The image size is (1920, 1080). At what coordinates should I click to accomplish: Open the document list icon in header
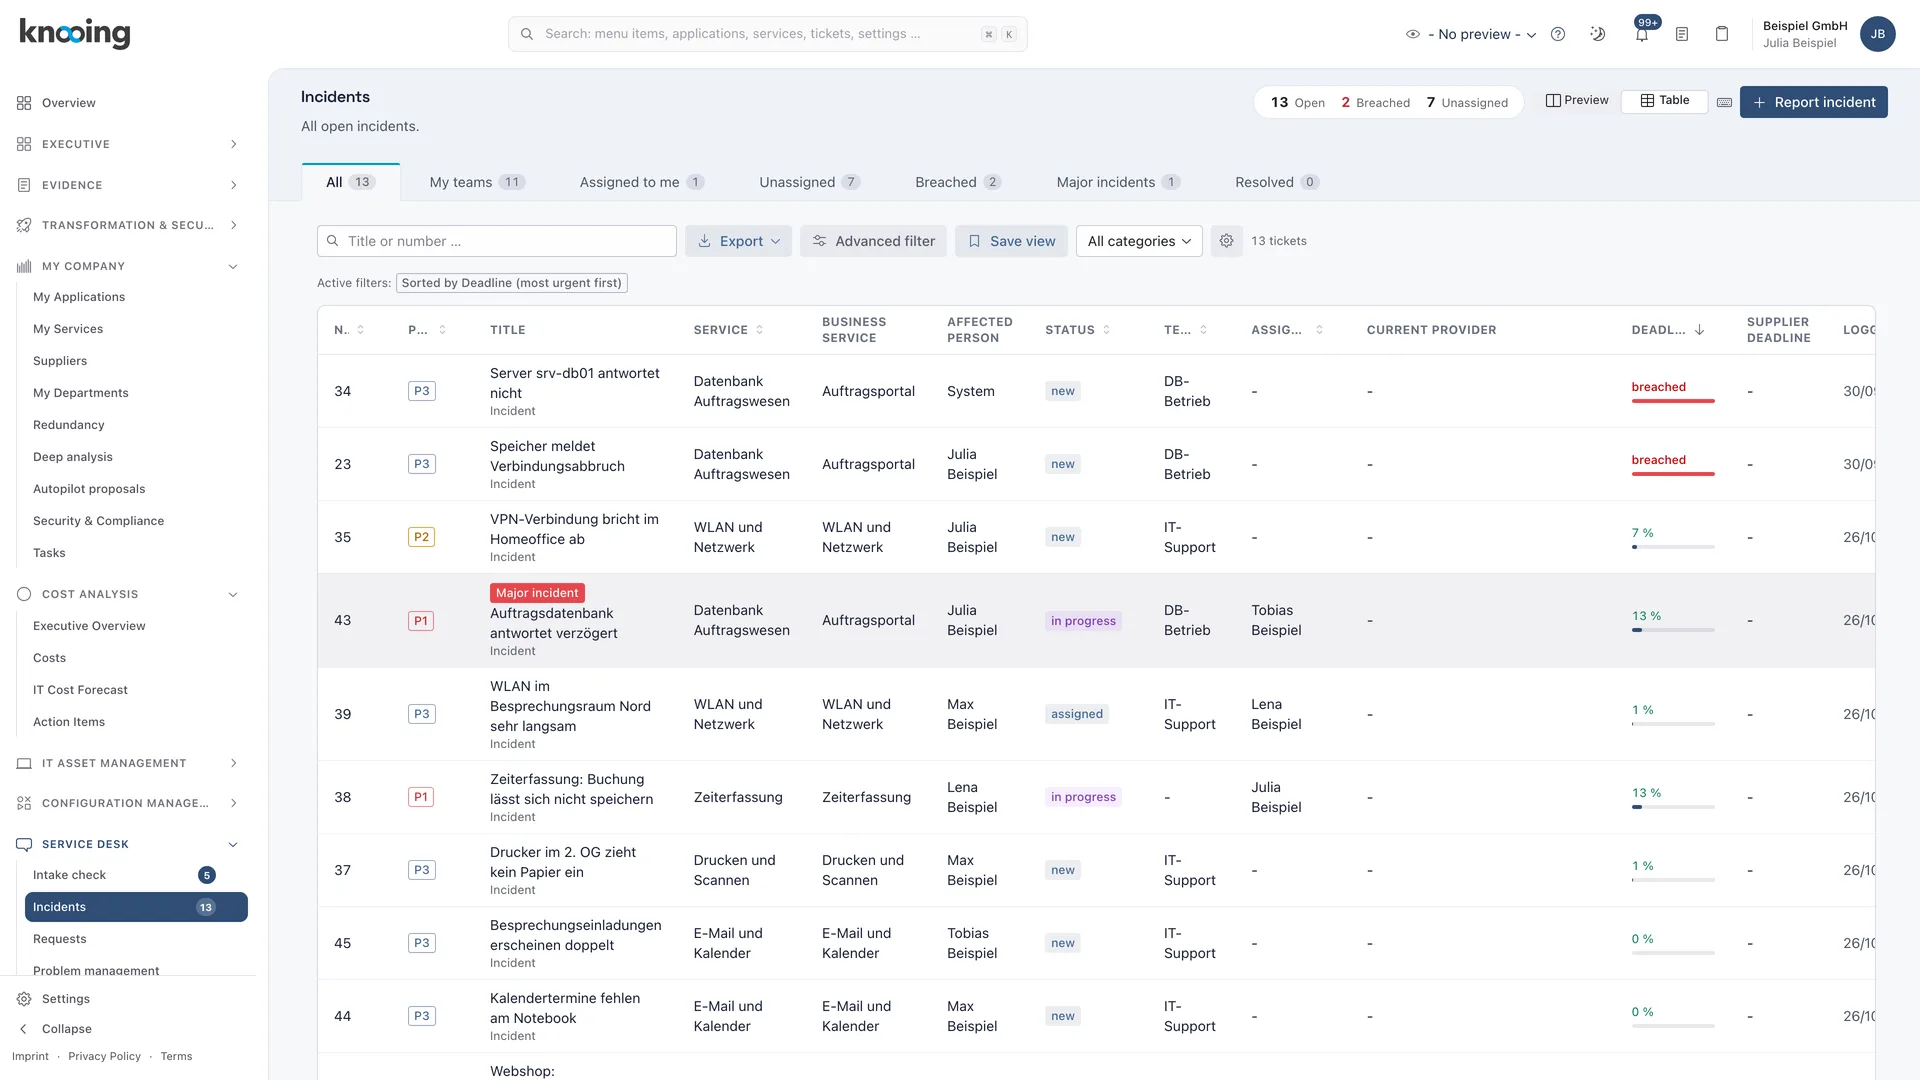(x=1682, y=34)
